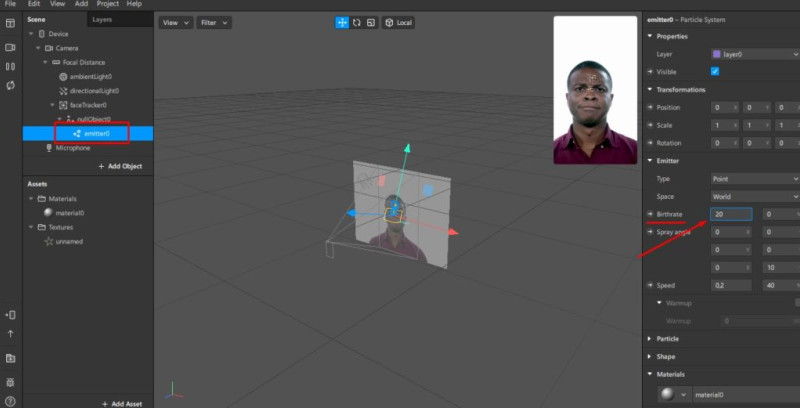Collapse the Warmup subsection
The width and height of the screenshot is (800, 408).
click(660, 303)
